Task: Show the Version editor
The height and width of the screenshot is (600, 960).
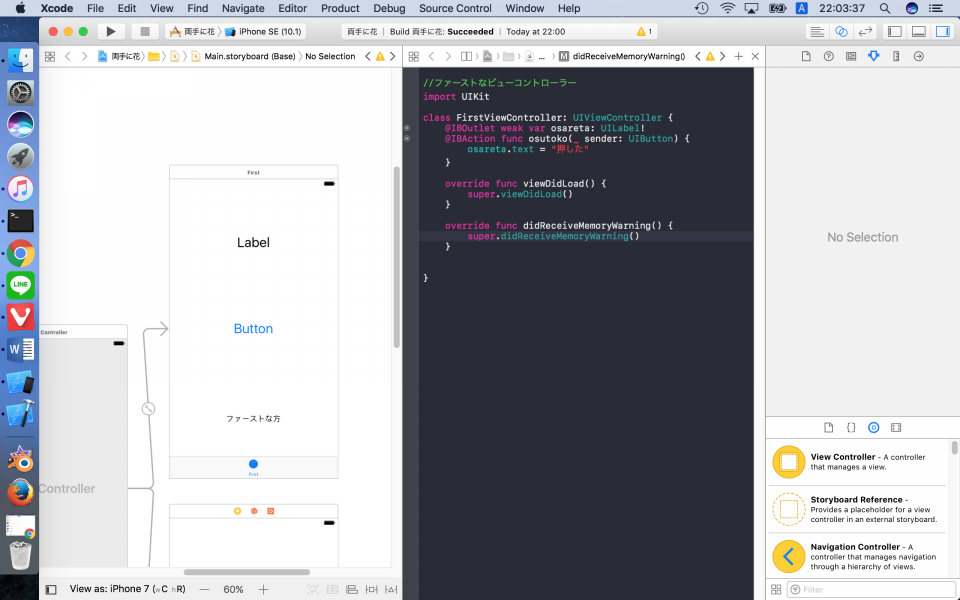Action: point(865,32)
